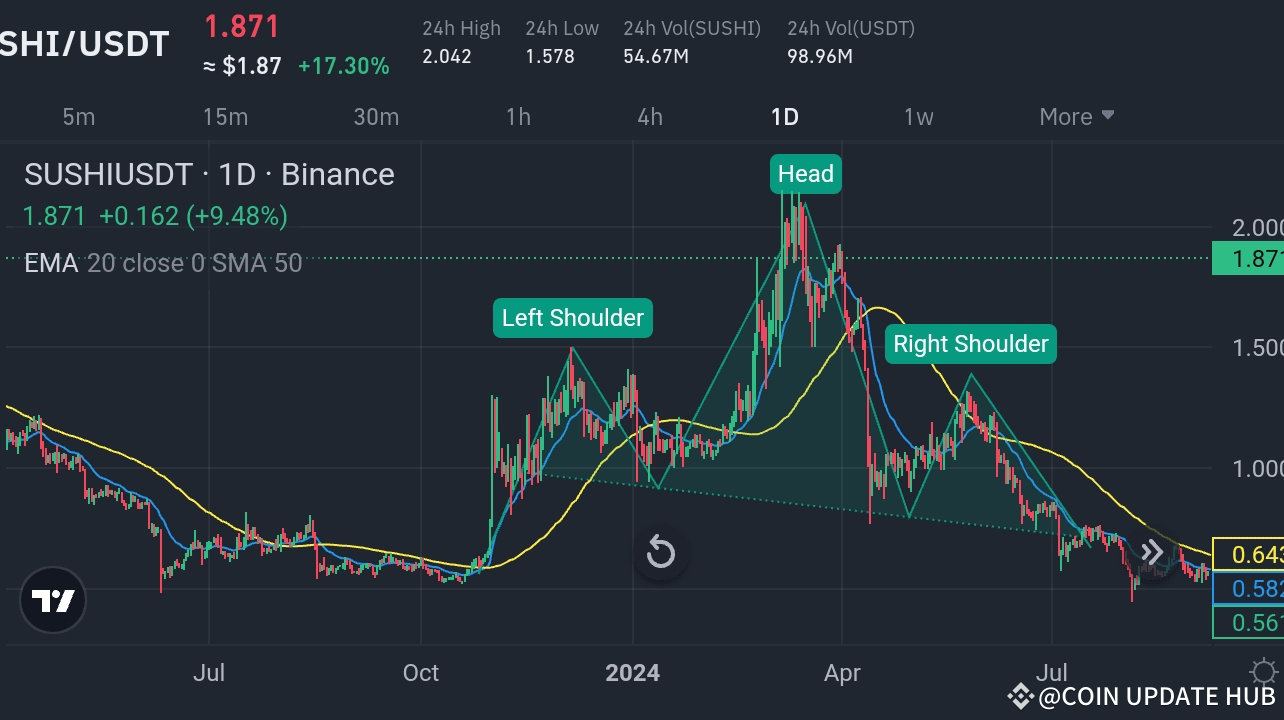Select the 1D timeframe tab
Image resolution: width=1284 pixels, height=720 pixels.
tap(785, 117)
